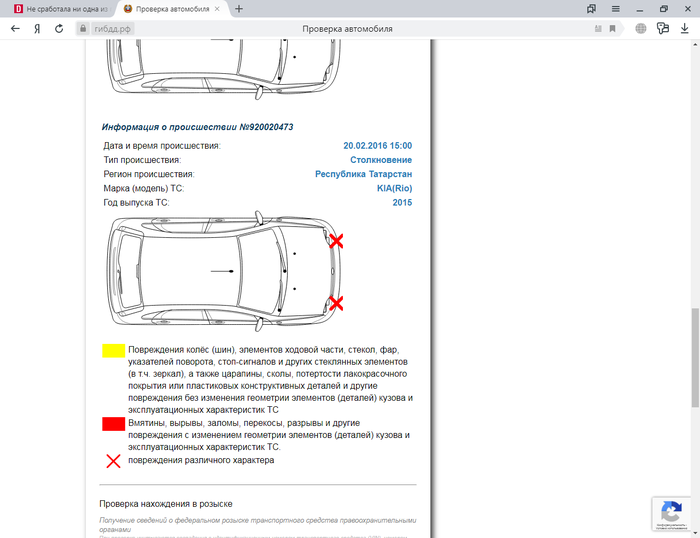Open a new tab with plus button
Screen dimensions: 700x538
point(239,8)
